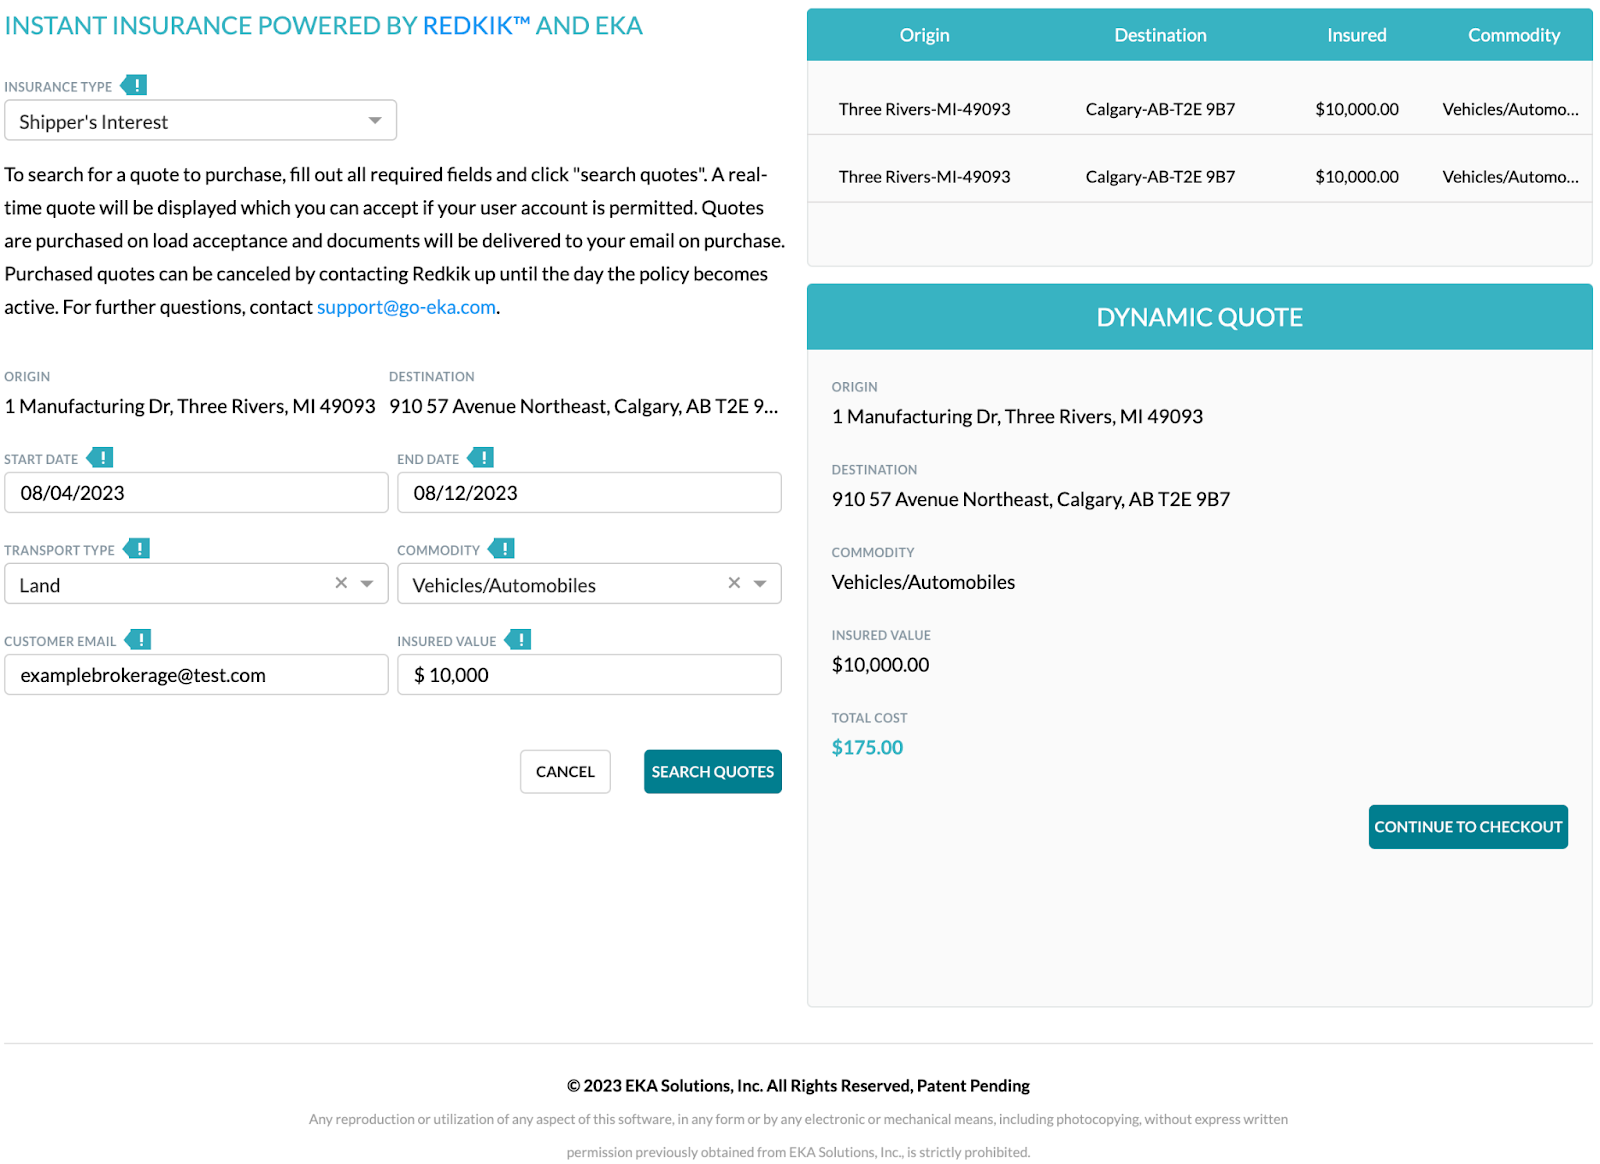Click the Start Date warning icon
The image size is (1600, 1164).
pos(100,457)
